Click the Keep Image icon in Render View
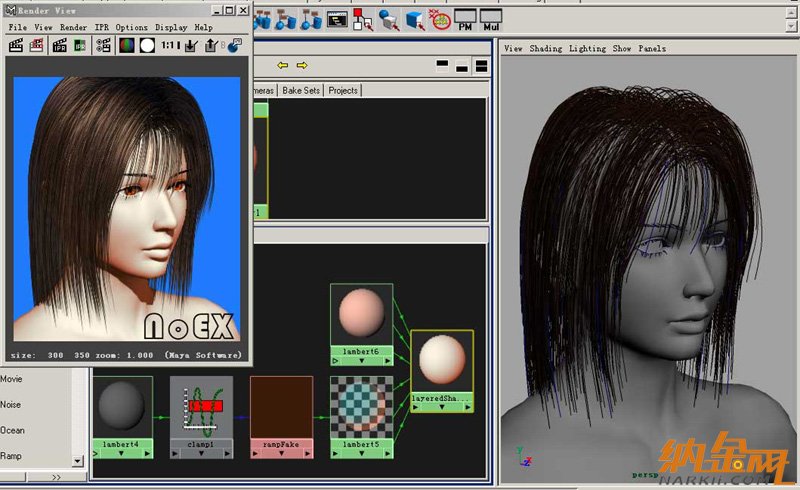800x490 pixels. [x=192, y=45]
